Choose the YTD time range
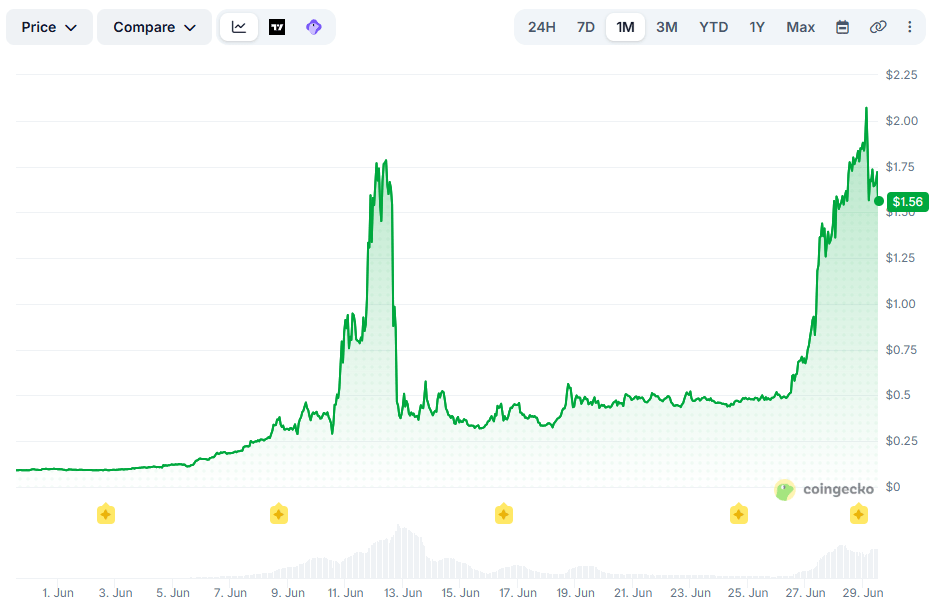This screenshot has height=606, width=932. point(713,27)
